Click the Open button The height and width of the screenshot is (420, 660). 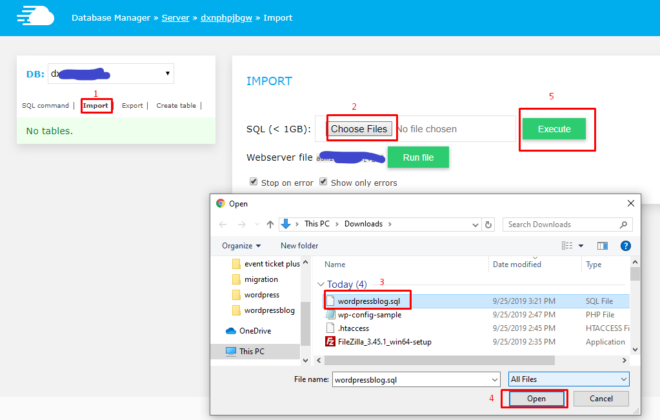point(536,399)
